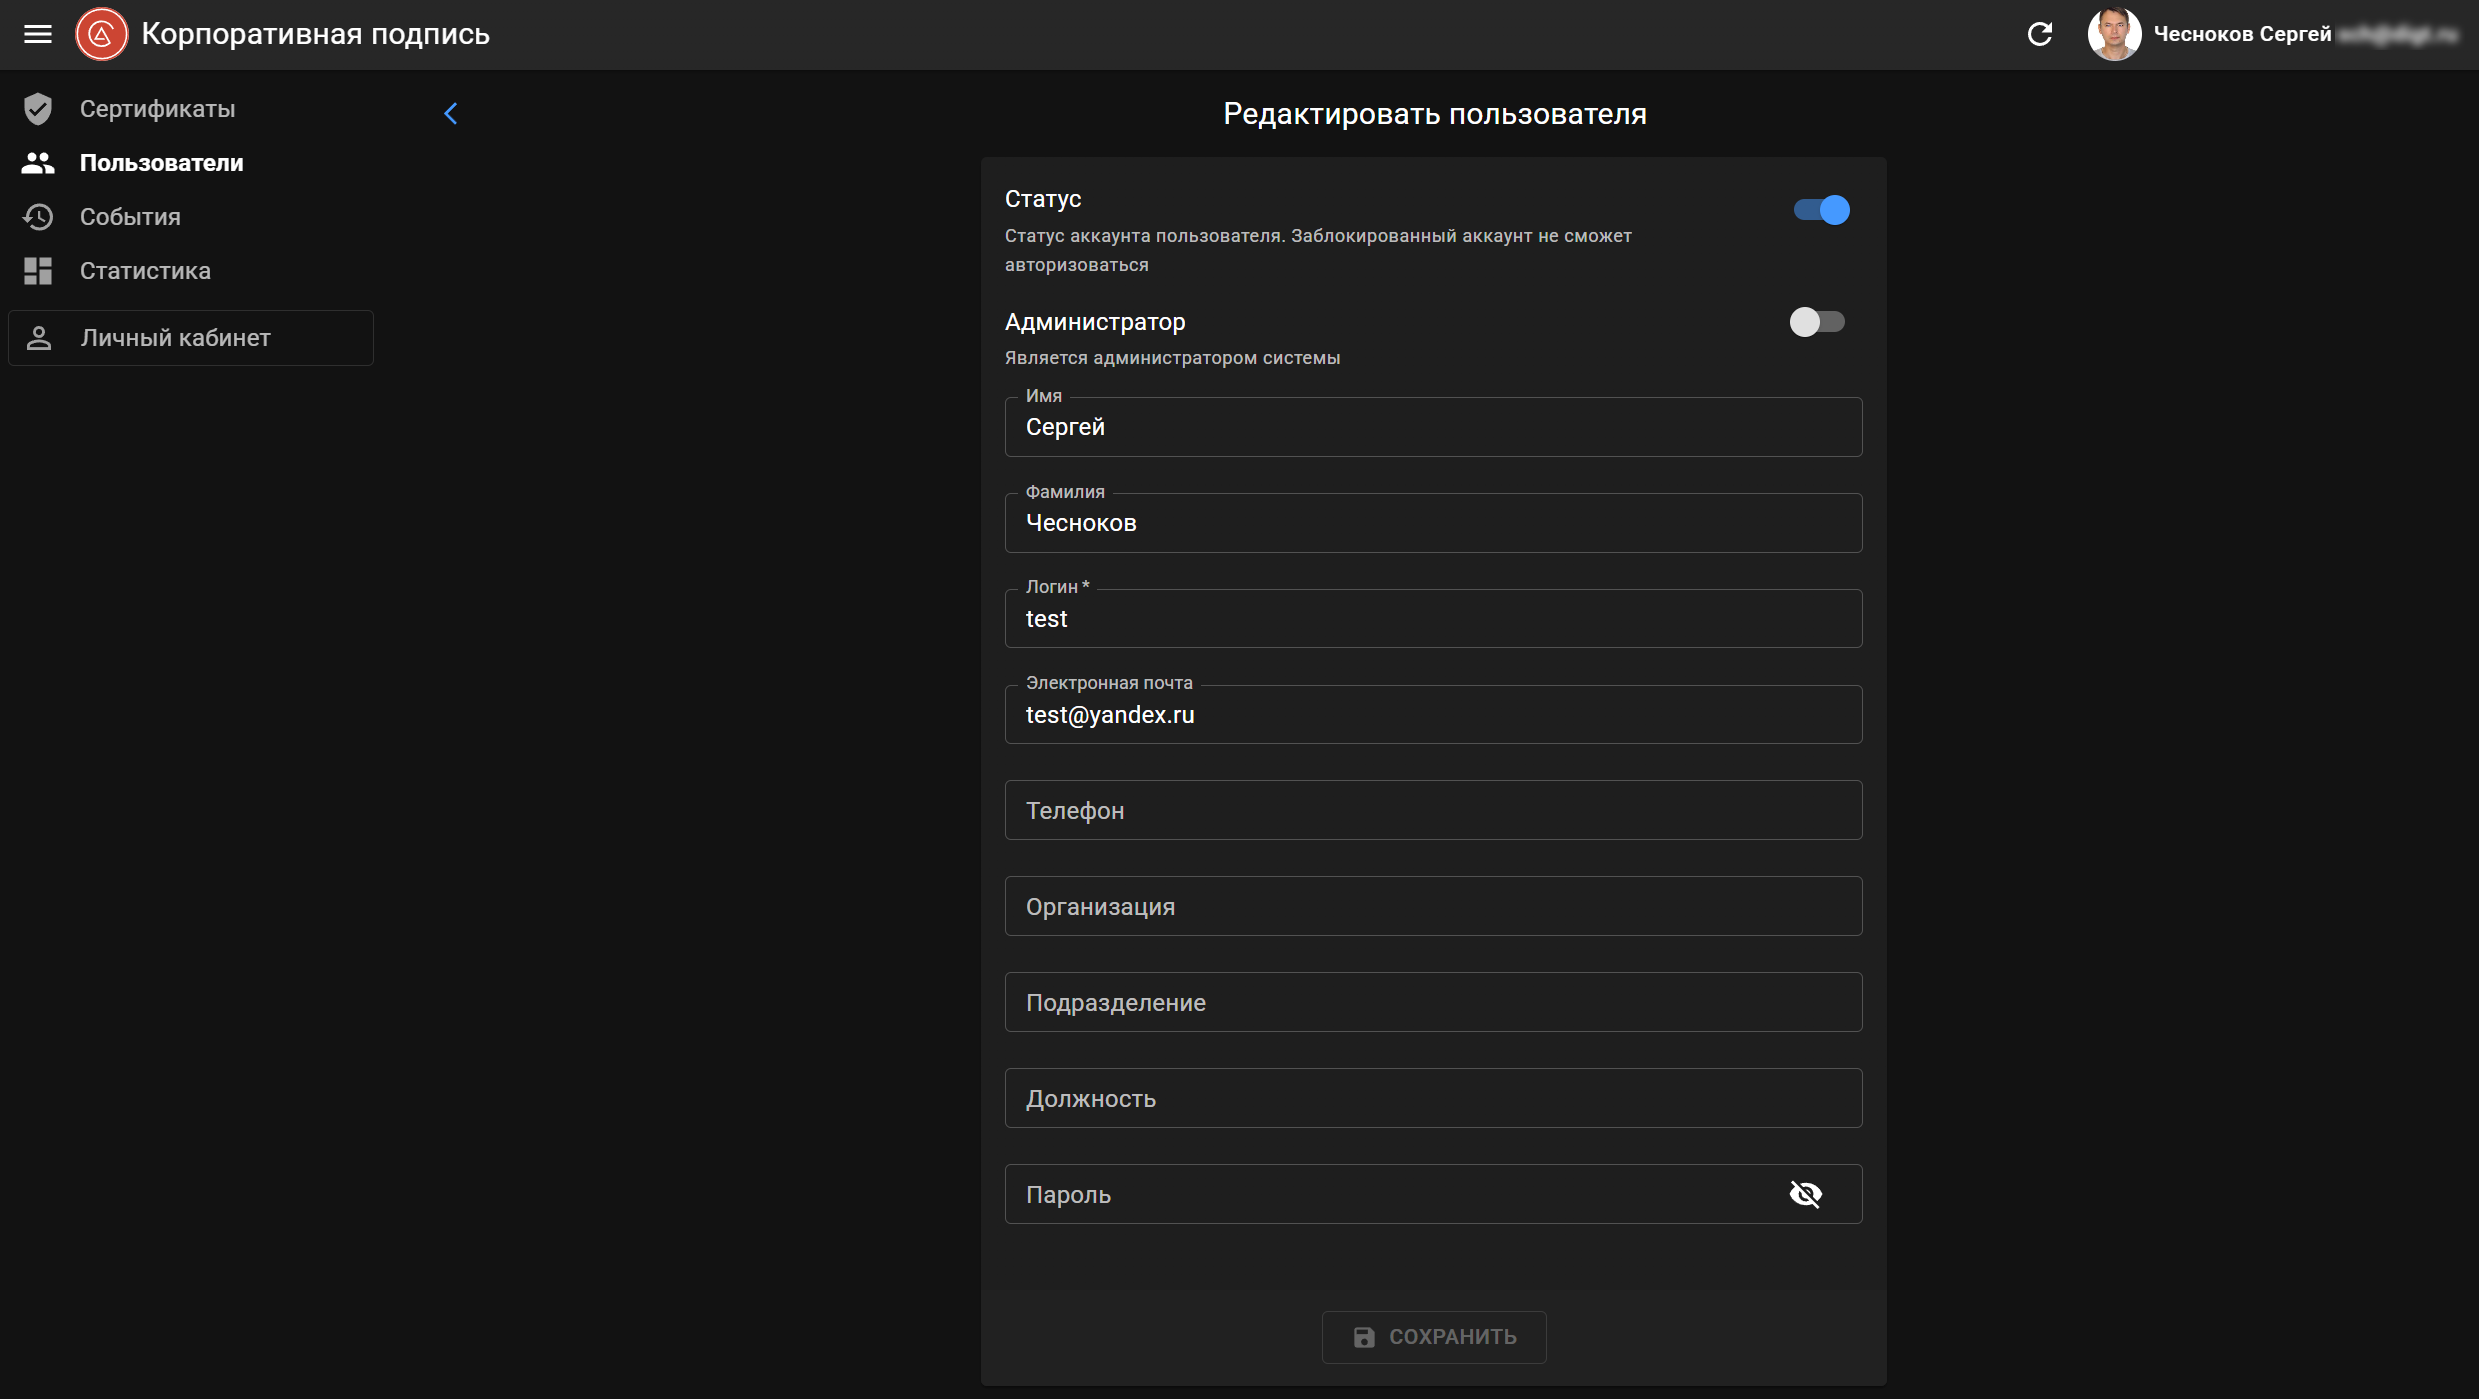The width and height of the screenshot is (2479, 1399).
Task: Click the Корпоративная подпись title
Action: coord(316,34)
